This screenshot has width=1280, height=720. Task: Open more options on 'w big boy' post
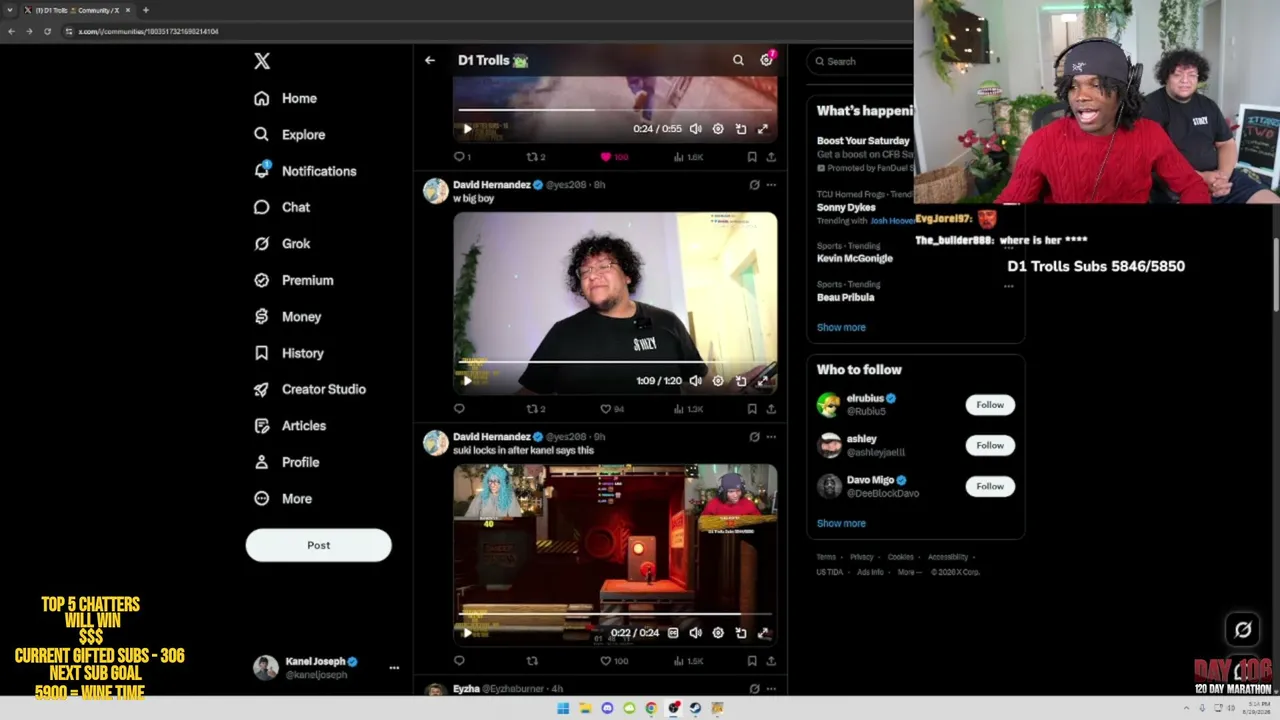(x=771, y=185)
